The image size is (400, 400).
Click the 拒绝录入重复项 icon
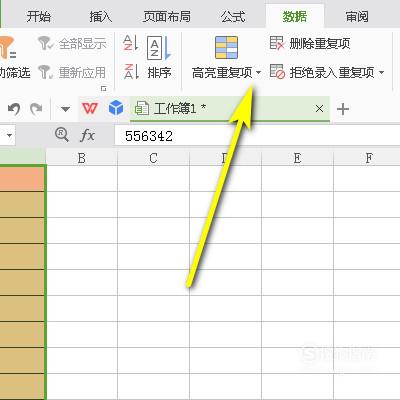point(277,72)
